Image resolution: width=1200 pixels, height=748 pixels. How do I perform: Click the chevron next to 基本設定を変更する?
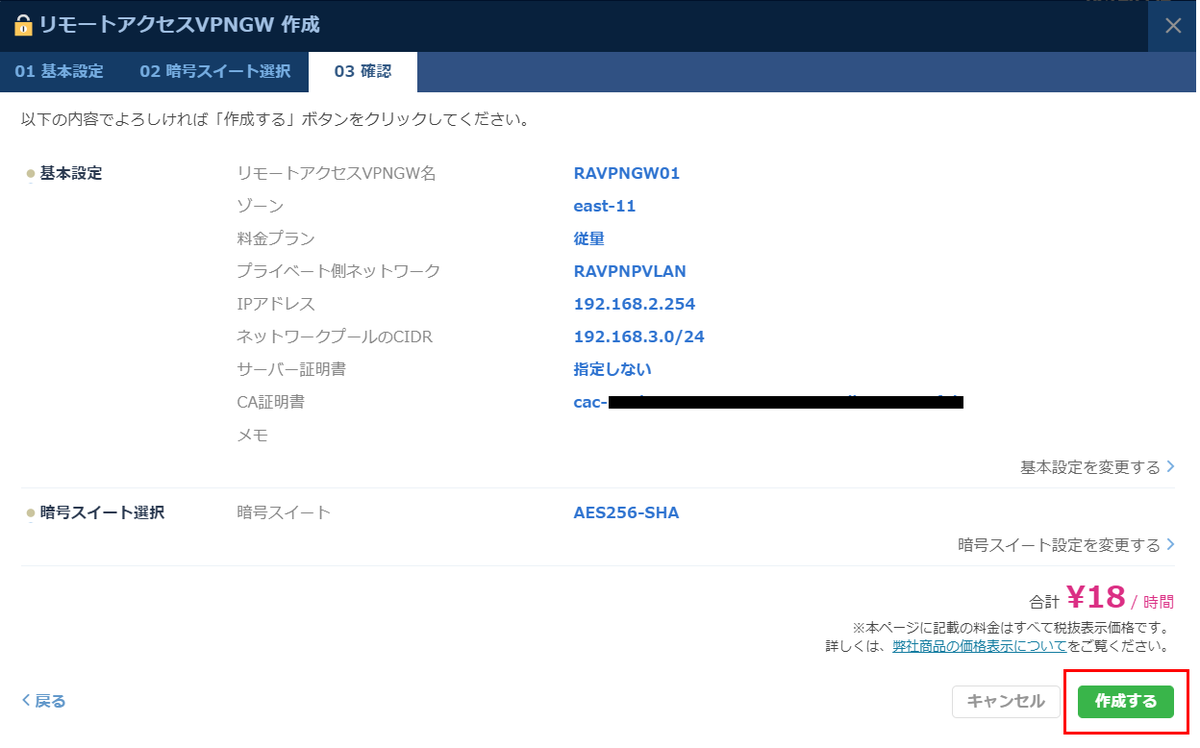[x=1172, y=466]
